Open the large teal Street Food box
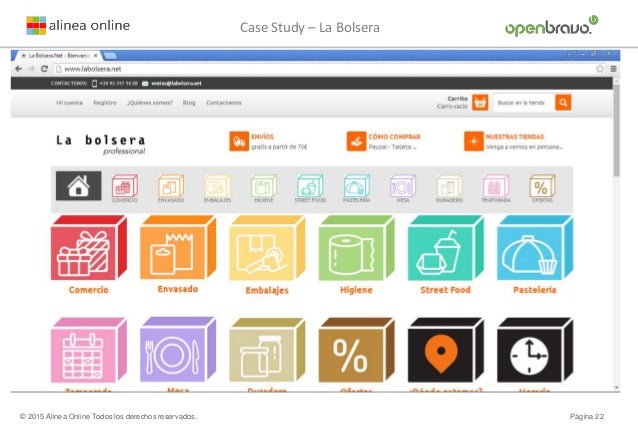 tap(446, 248)
